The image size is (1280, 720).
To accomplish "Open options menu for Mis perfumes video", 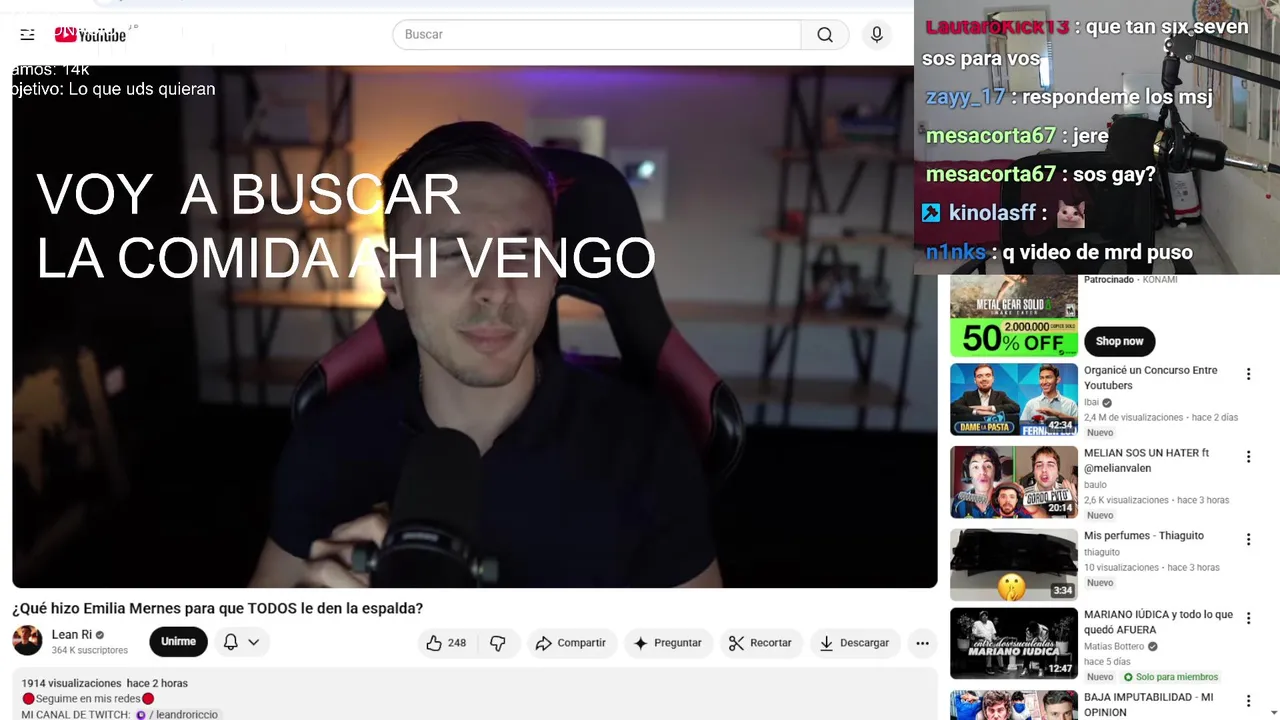I will coord(1248,540).
